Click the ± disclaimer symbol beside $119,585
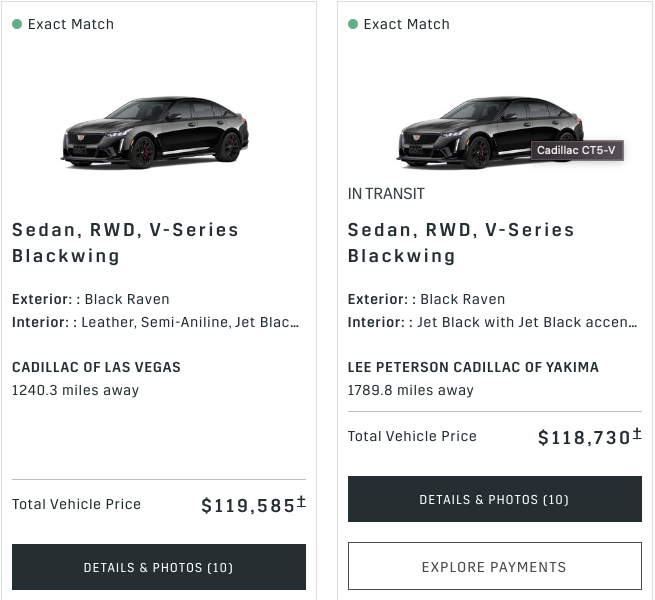Screen dimensions: 655x600 tap(301, 502)
